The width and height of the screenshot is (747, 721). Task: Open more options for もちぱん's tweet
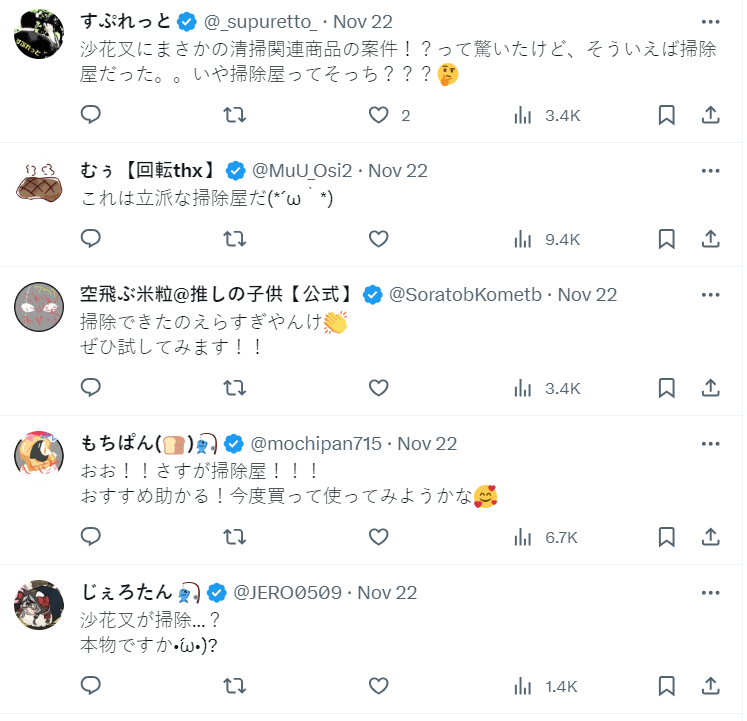tap(711, 443)
